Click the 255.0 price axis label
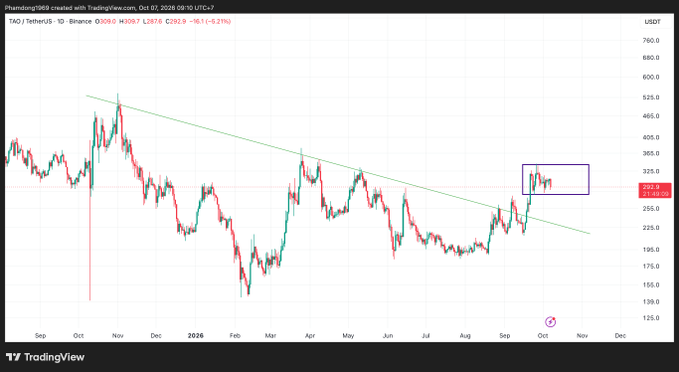Screen dimensions: 679x372 (651, 208)
